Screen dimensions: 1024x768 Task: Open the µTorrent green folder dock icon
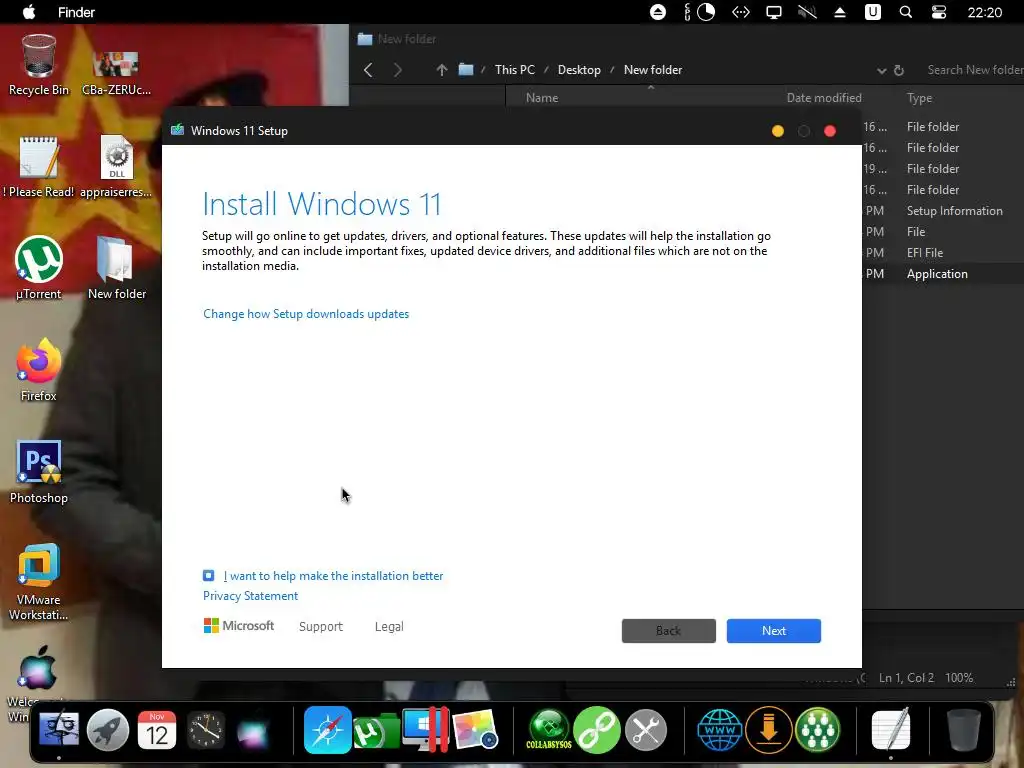(x=377, y=731)
